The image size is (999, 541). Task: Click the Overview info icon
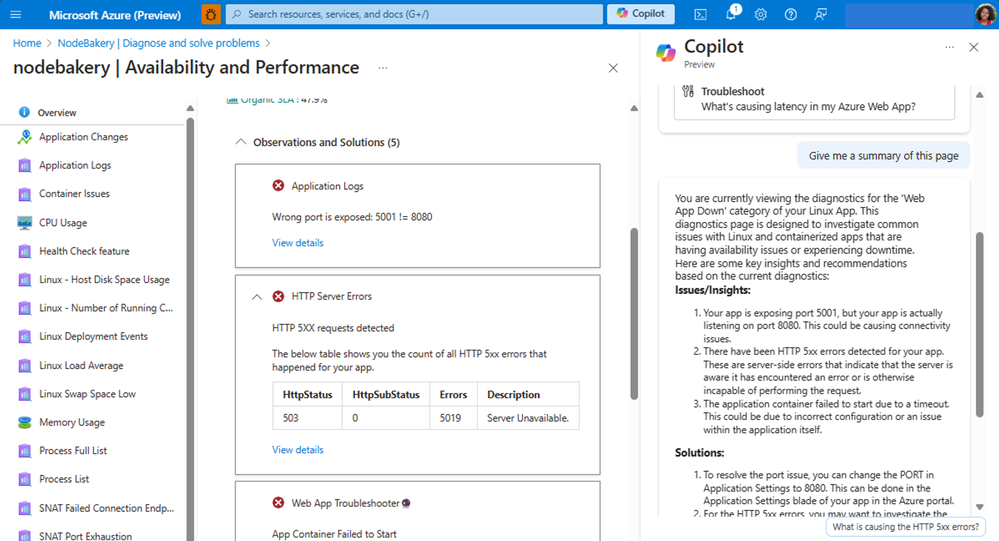[24, 112]
